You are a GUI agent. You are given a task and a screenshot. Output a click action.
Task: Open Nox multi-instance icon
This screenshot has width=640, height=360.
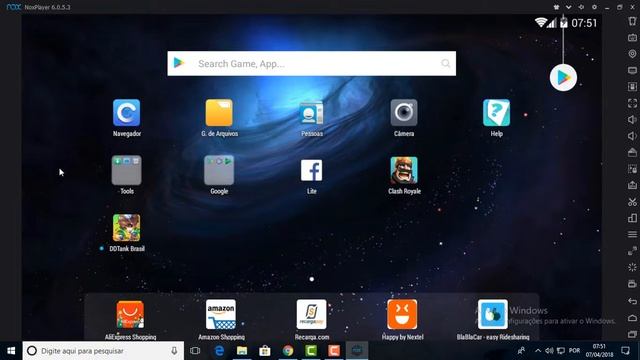coord(632,218)
